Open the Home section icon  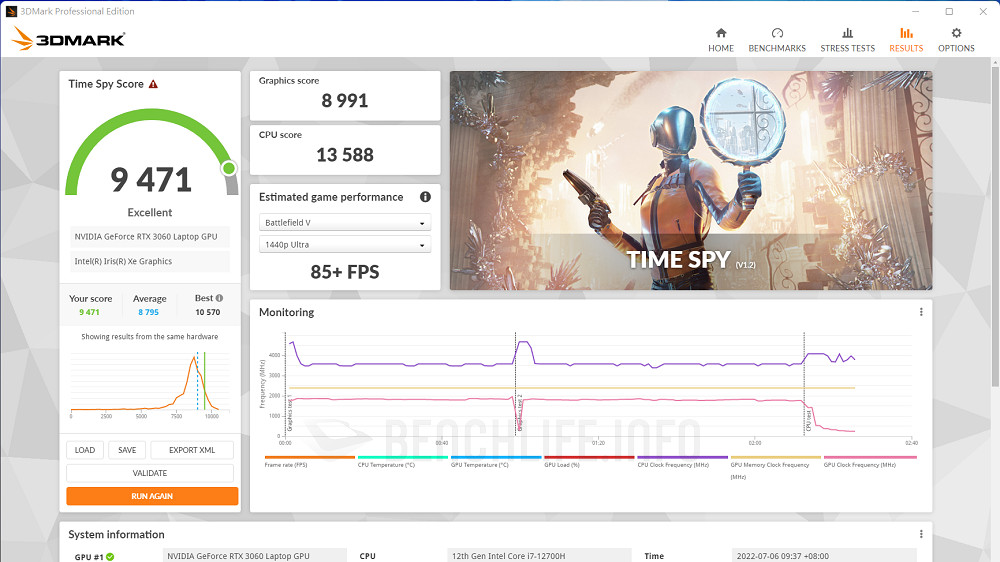[x=720, y=33]
